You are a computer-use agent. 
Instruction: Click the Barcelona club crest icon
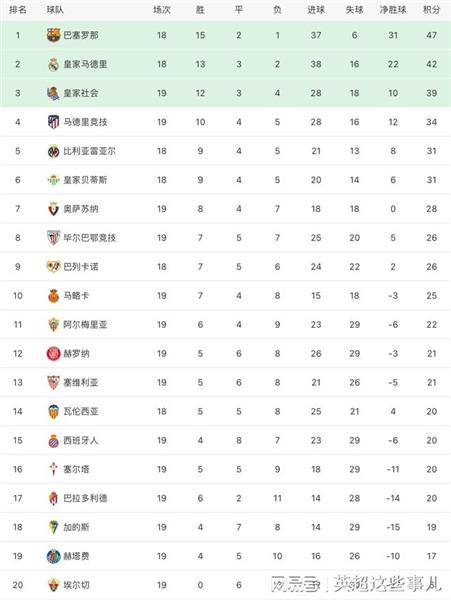click(x=54, y=35)
